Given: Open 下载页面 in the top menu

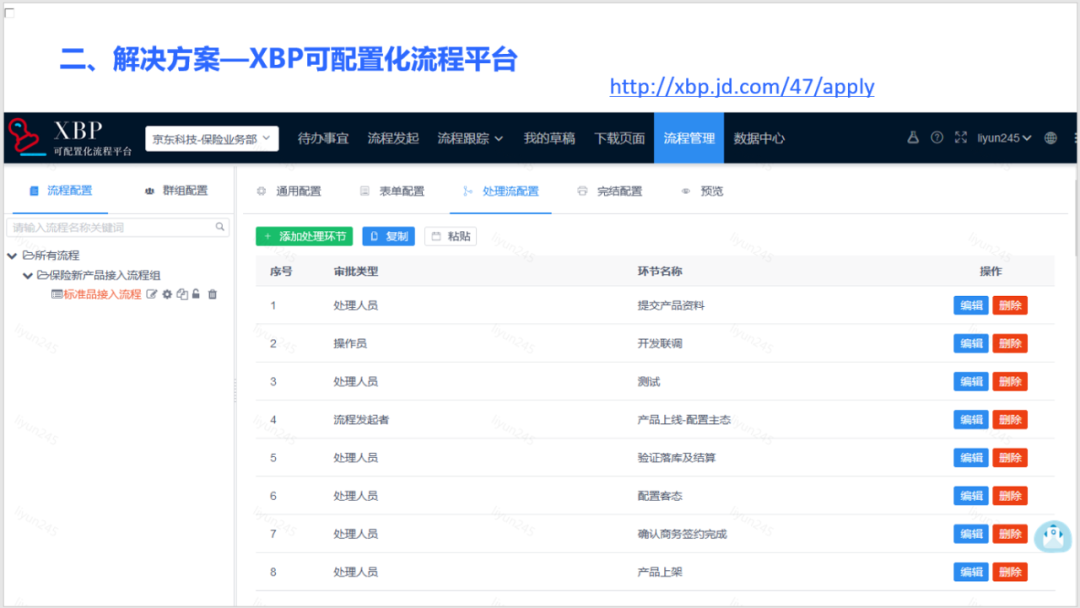Looking at the screenshot, I should pos(619,138).
